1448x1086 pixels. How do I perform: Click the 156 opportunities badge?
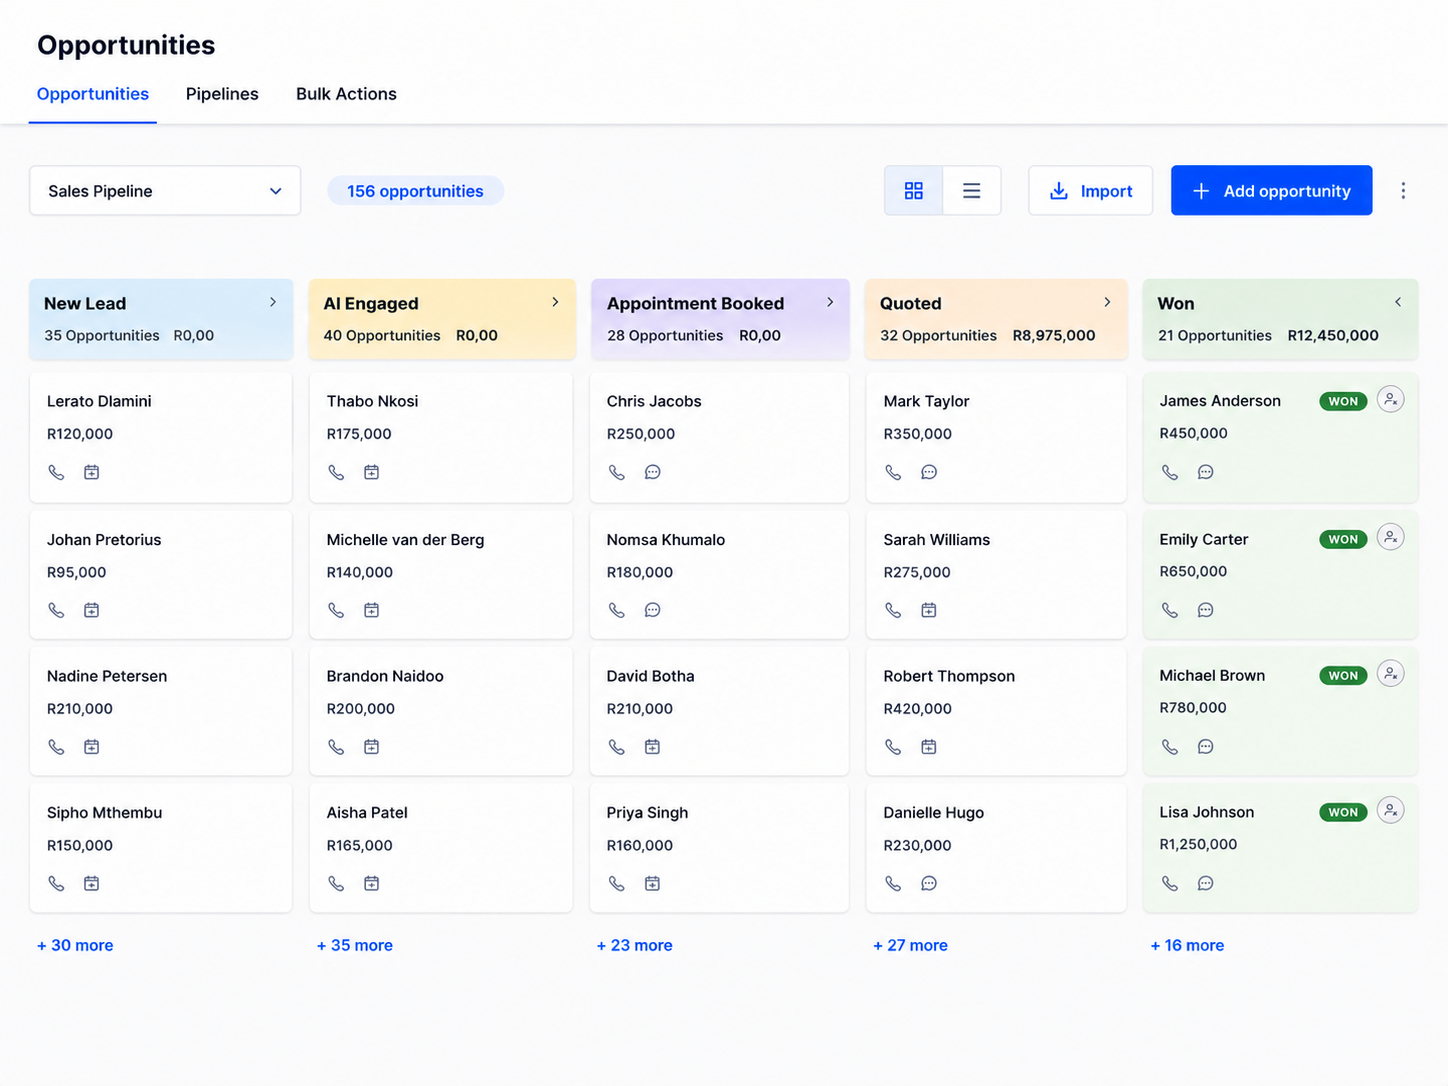(415, 191)
